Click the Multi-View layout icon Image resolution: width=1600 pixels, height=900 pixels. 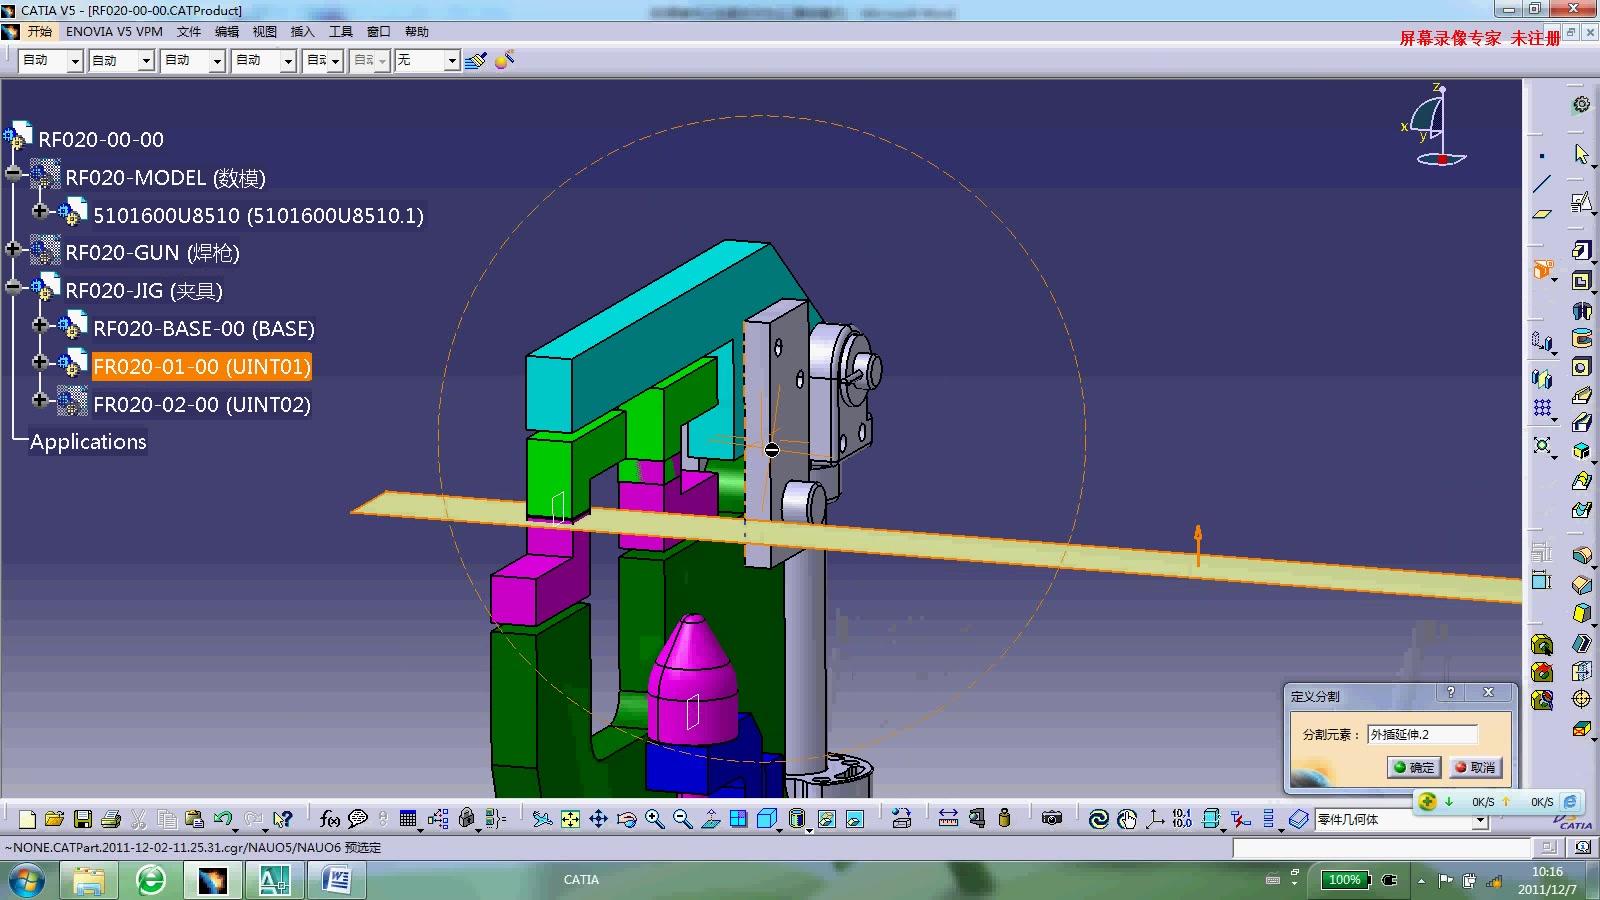point(739,819)
